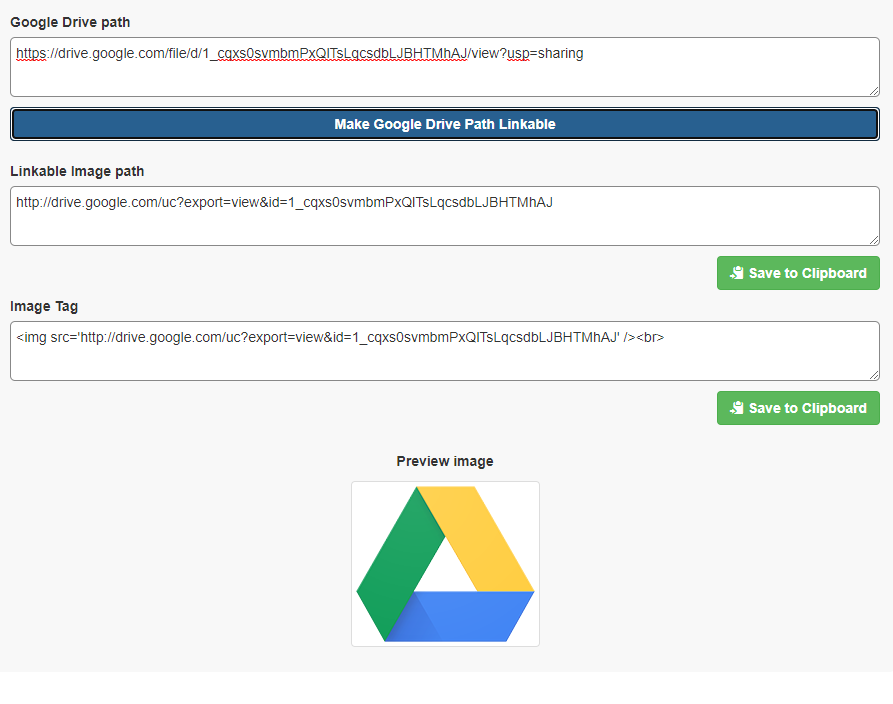The image size is (893, 704).
Task: Click the Make Google Drive Path Linkable button
Action: (445, 124)
